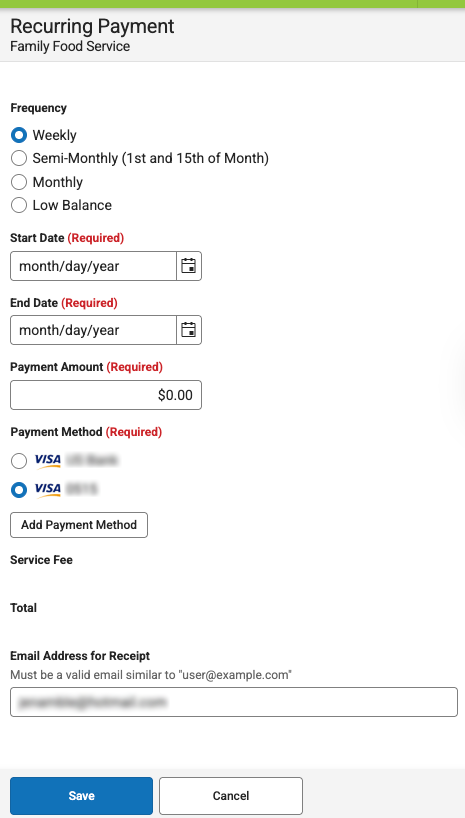Choose the Low Balance frequency option
The image size is (465, 818).
click(19, 205)
